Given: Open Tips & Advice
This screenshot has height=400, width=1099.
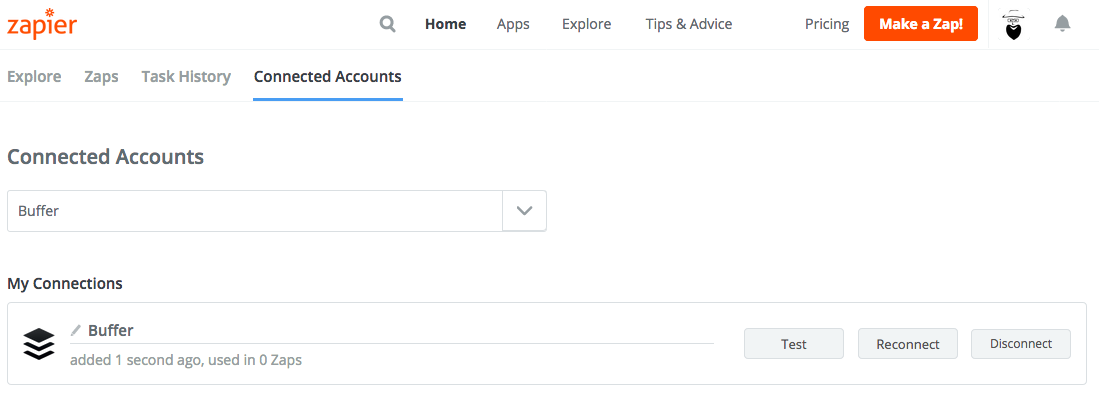Looking at the screenshot, I should (688, 24).
